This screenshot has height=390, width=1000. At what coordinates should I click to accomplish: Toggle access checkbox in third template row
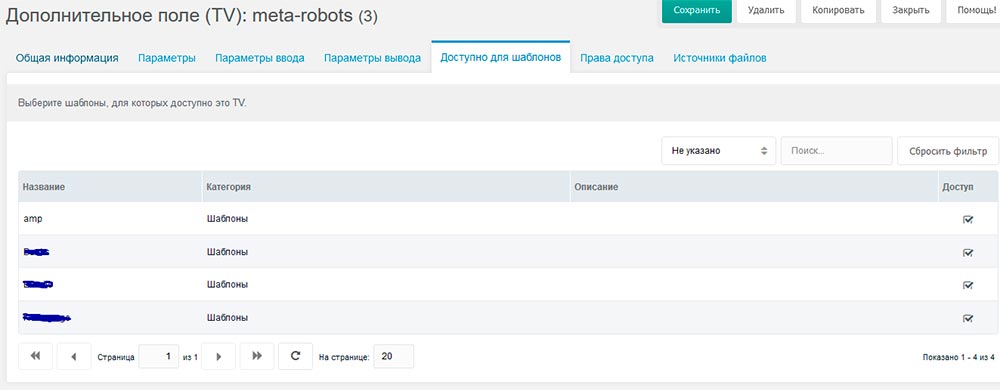(x=967, y=285)
